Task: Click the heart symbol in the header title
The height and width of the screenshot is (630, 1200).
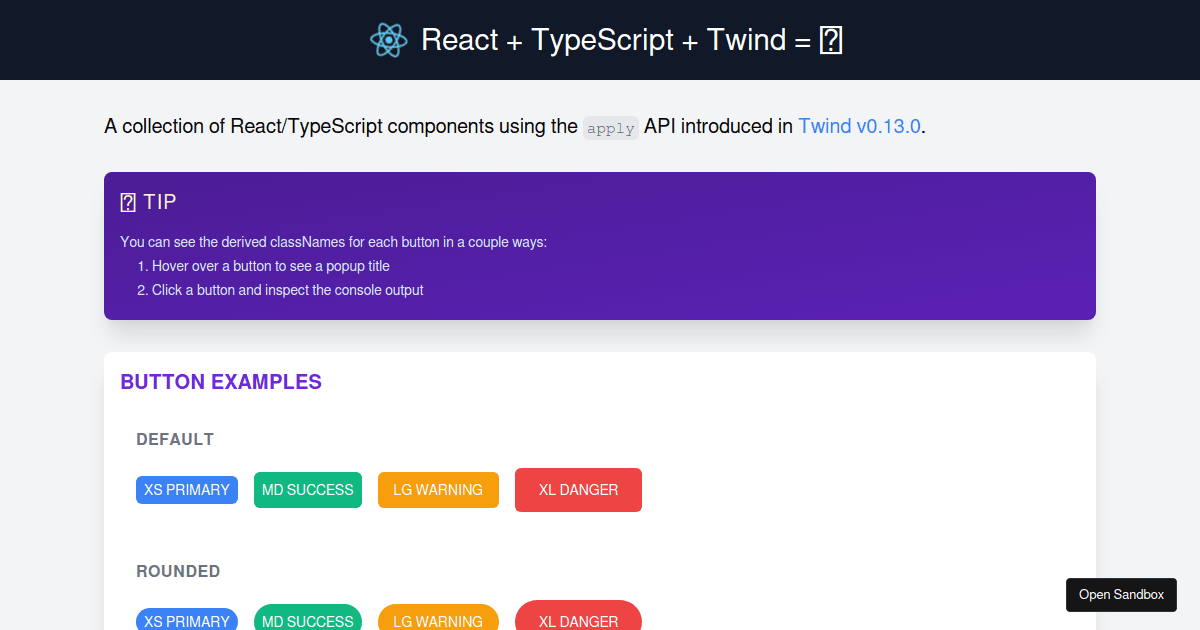Action: [831, 40]
